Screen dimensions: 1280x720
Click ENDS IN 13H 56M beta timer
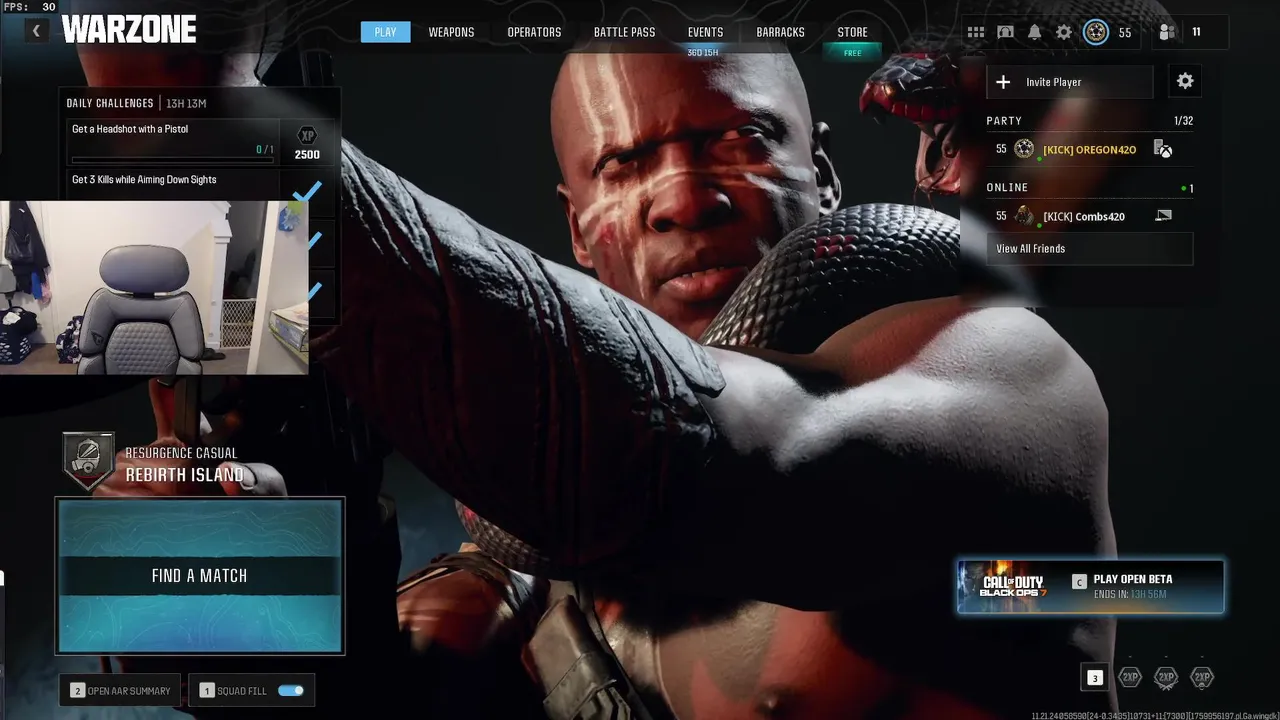[1130, 595]
